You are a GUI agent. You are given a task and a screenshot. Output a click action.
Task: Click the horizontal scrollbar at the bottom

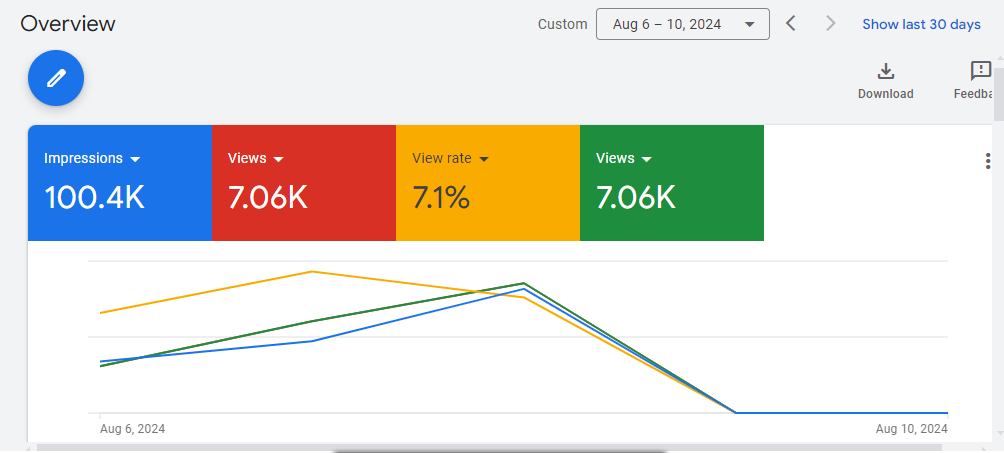pyautogui.click(x=500, y=450)
